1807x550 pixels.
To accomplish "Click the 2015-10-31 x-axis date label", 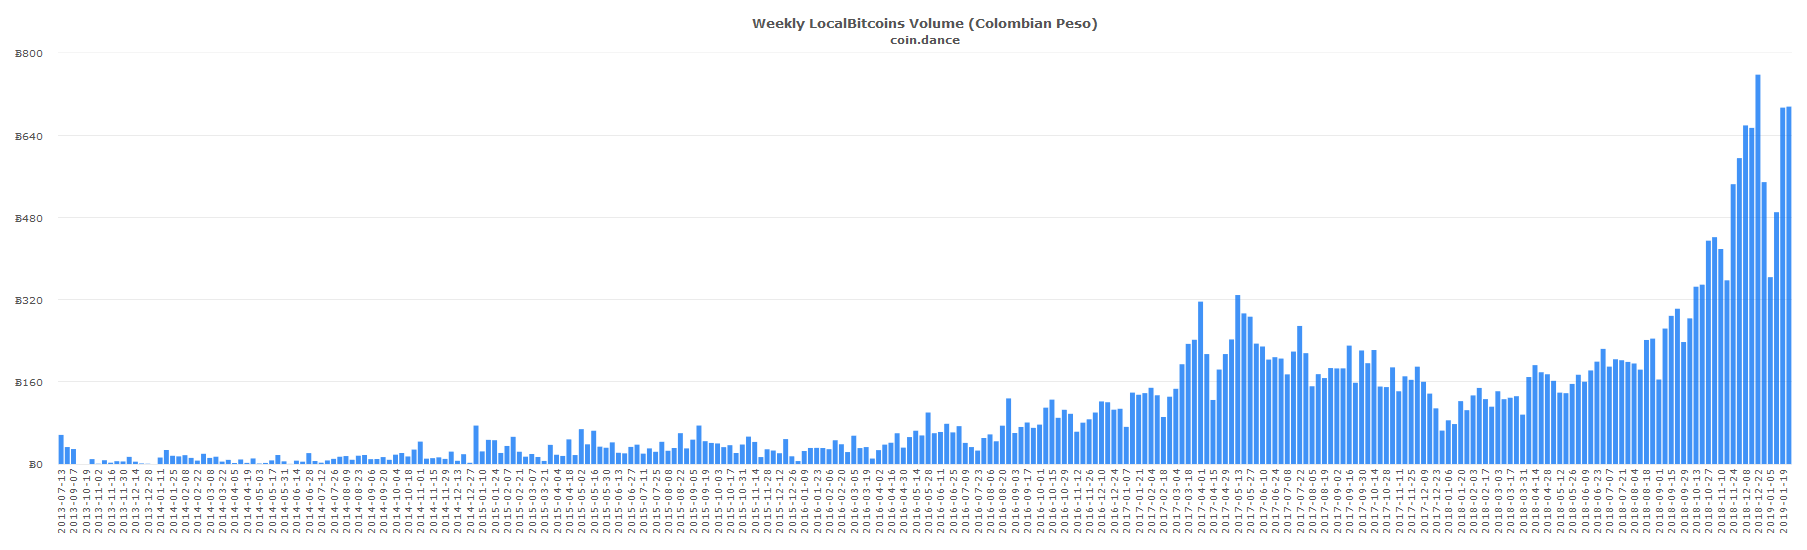I will pyautogui.click(x=742, y=501).
